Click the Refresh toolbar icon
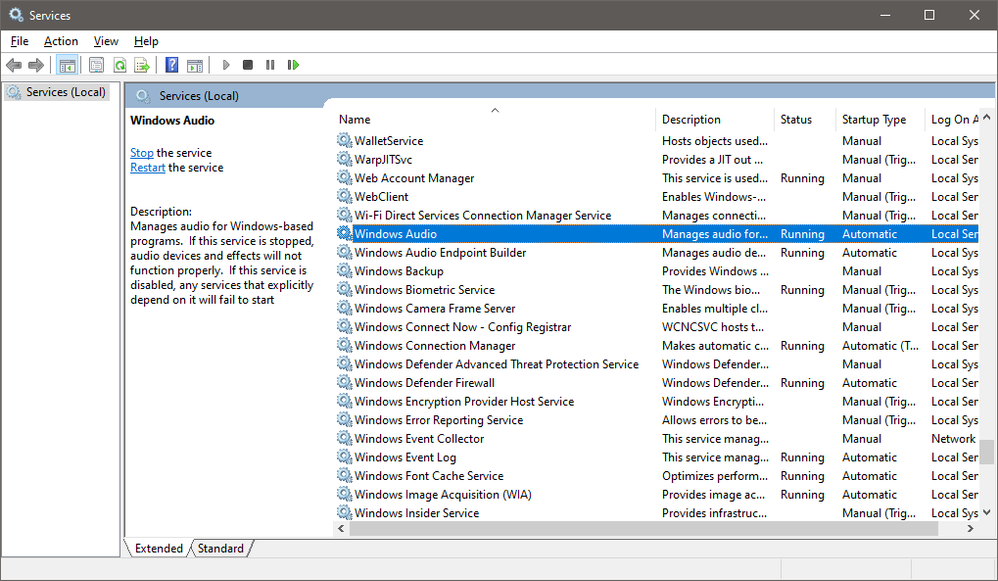 120,65
